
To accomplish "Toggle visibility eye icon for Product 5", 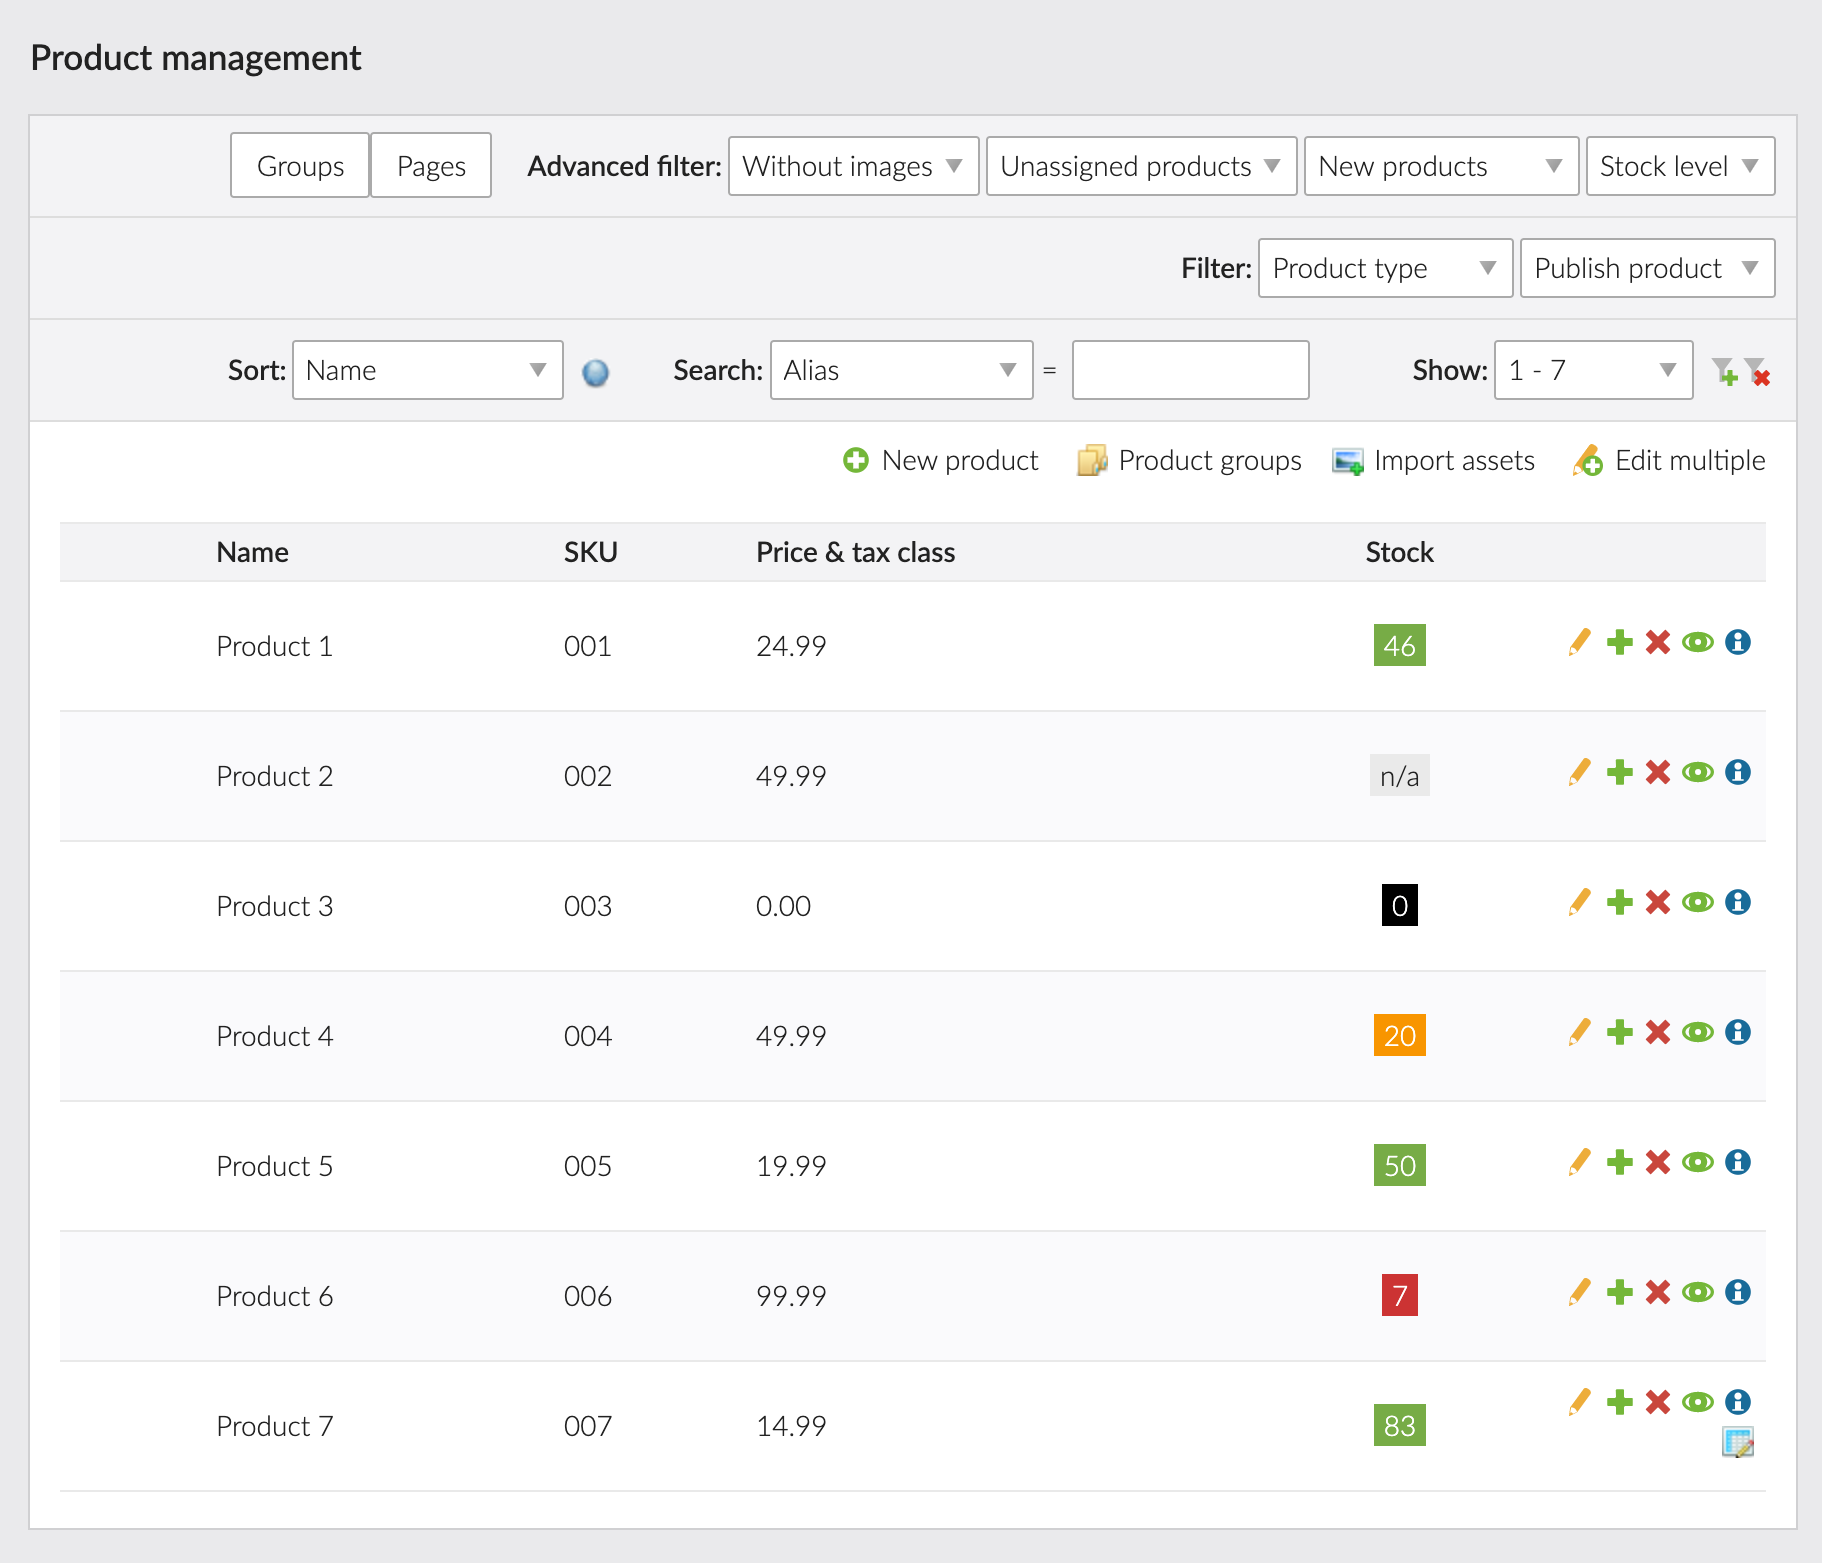I will coord(1698,1162).
